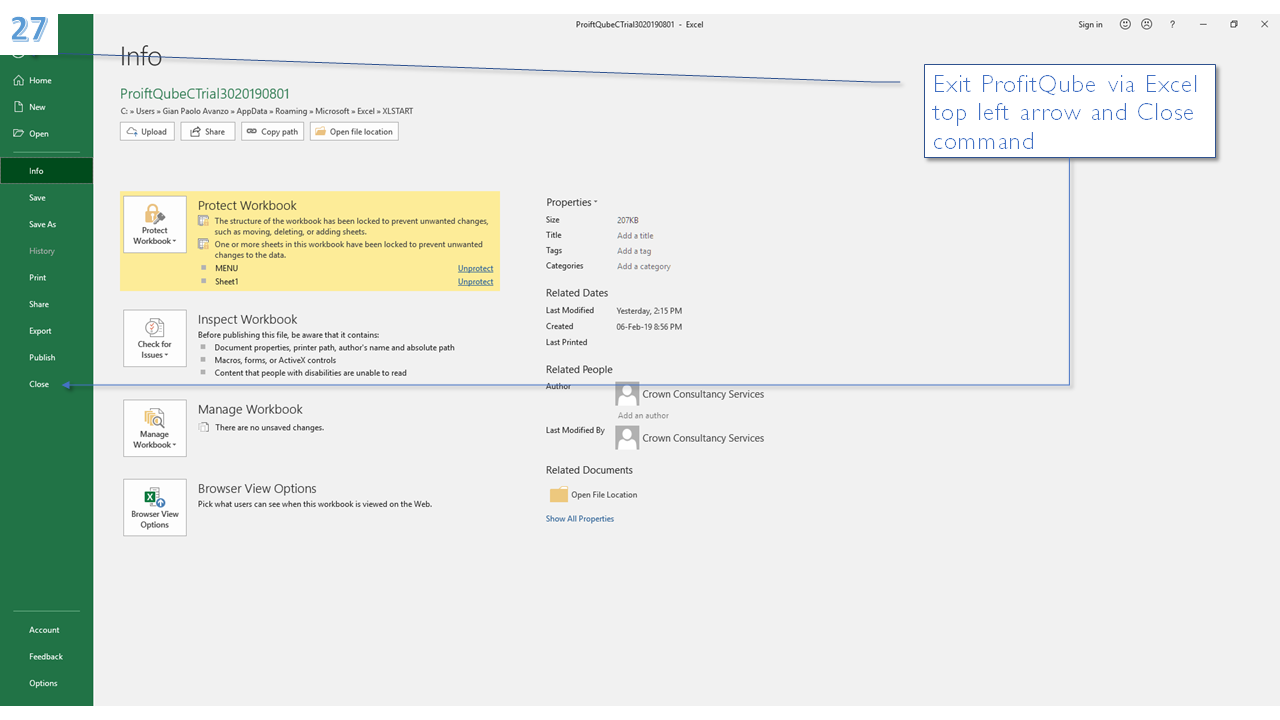
Task: Click the '207KB' size value
Action: coord(628,220)
